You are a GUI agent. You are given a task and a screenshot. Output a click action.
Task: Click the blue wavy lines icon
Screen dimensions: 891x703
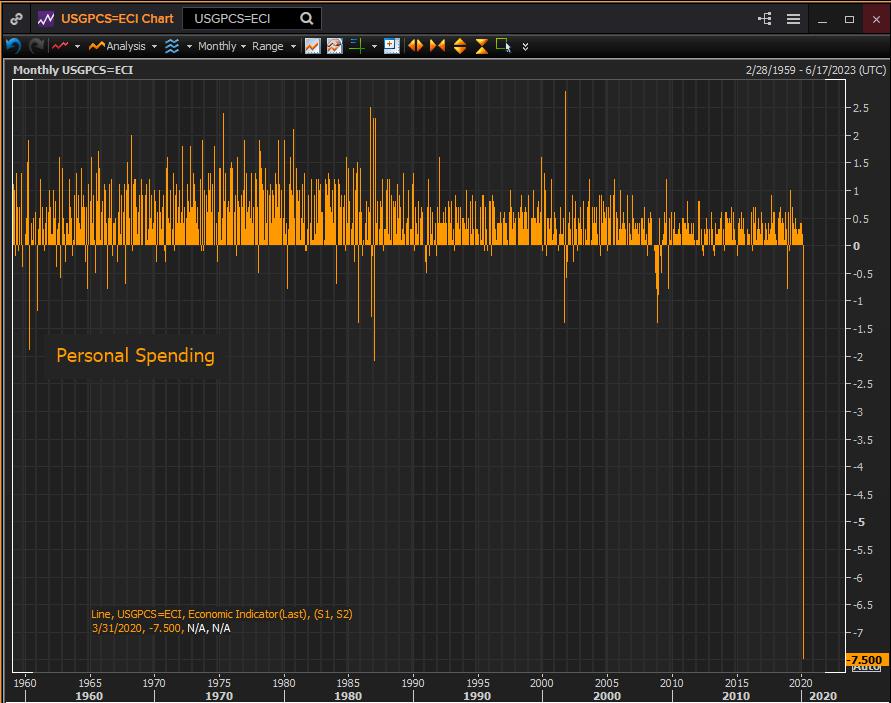(x=172, y=46)
